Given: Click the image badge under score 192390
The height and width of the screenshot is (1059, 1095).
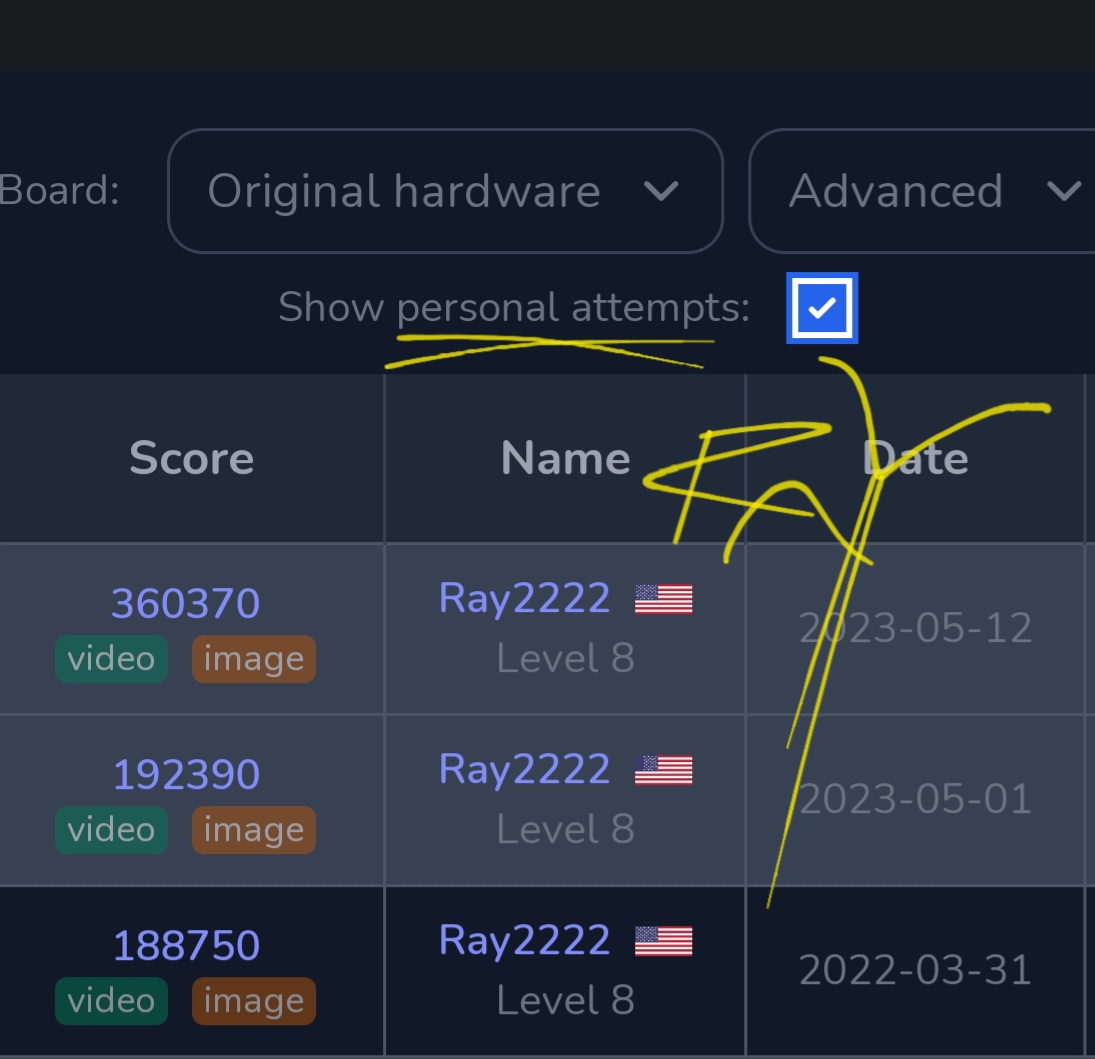Looking at the screenshot, I should click(x=253, y=830).
